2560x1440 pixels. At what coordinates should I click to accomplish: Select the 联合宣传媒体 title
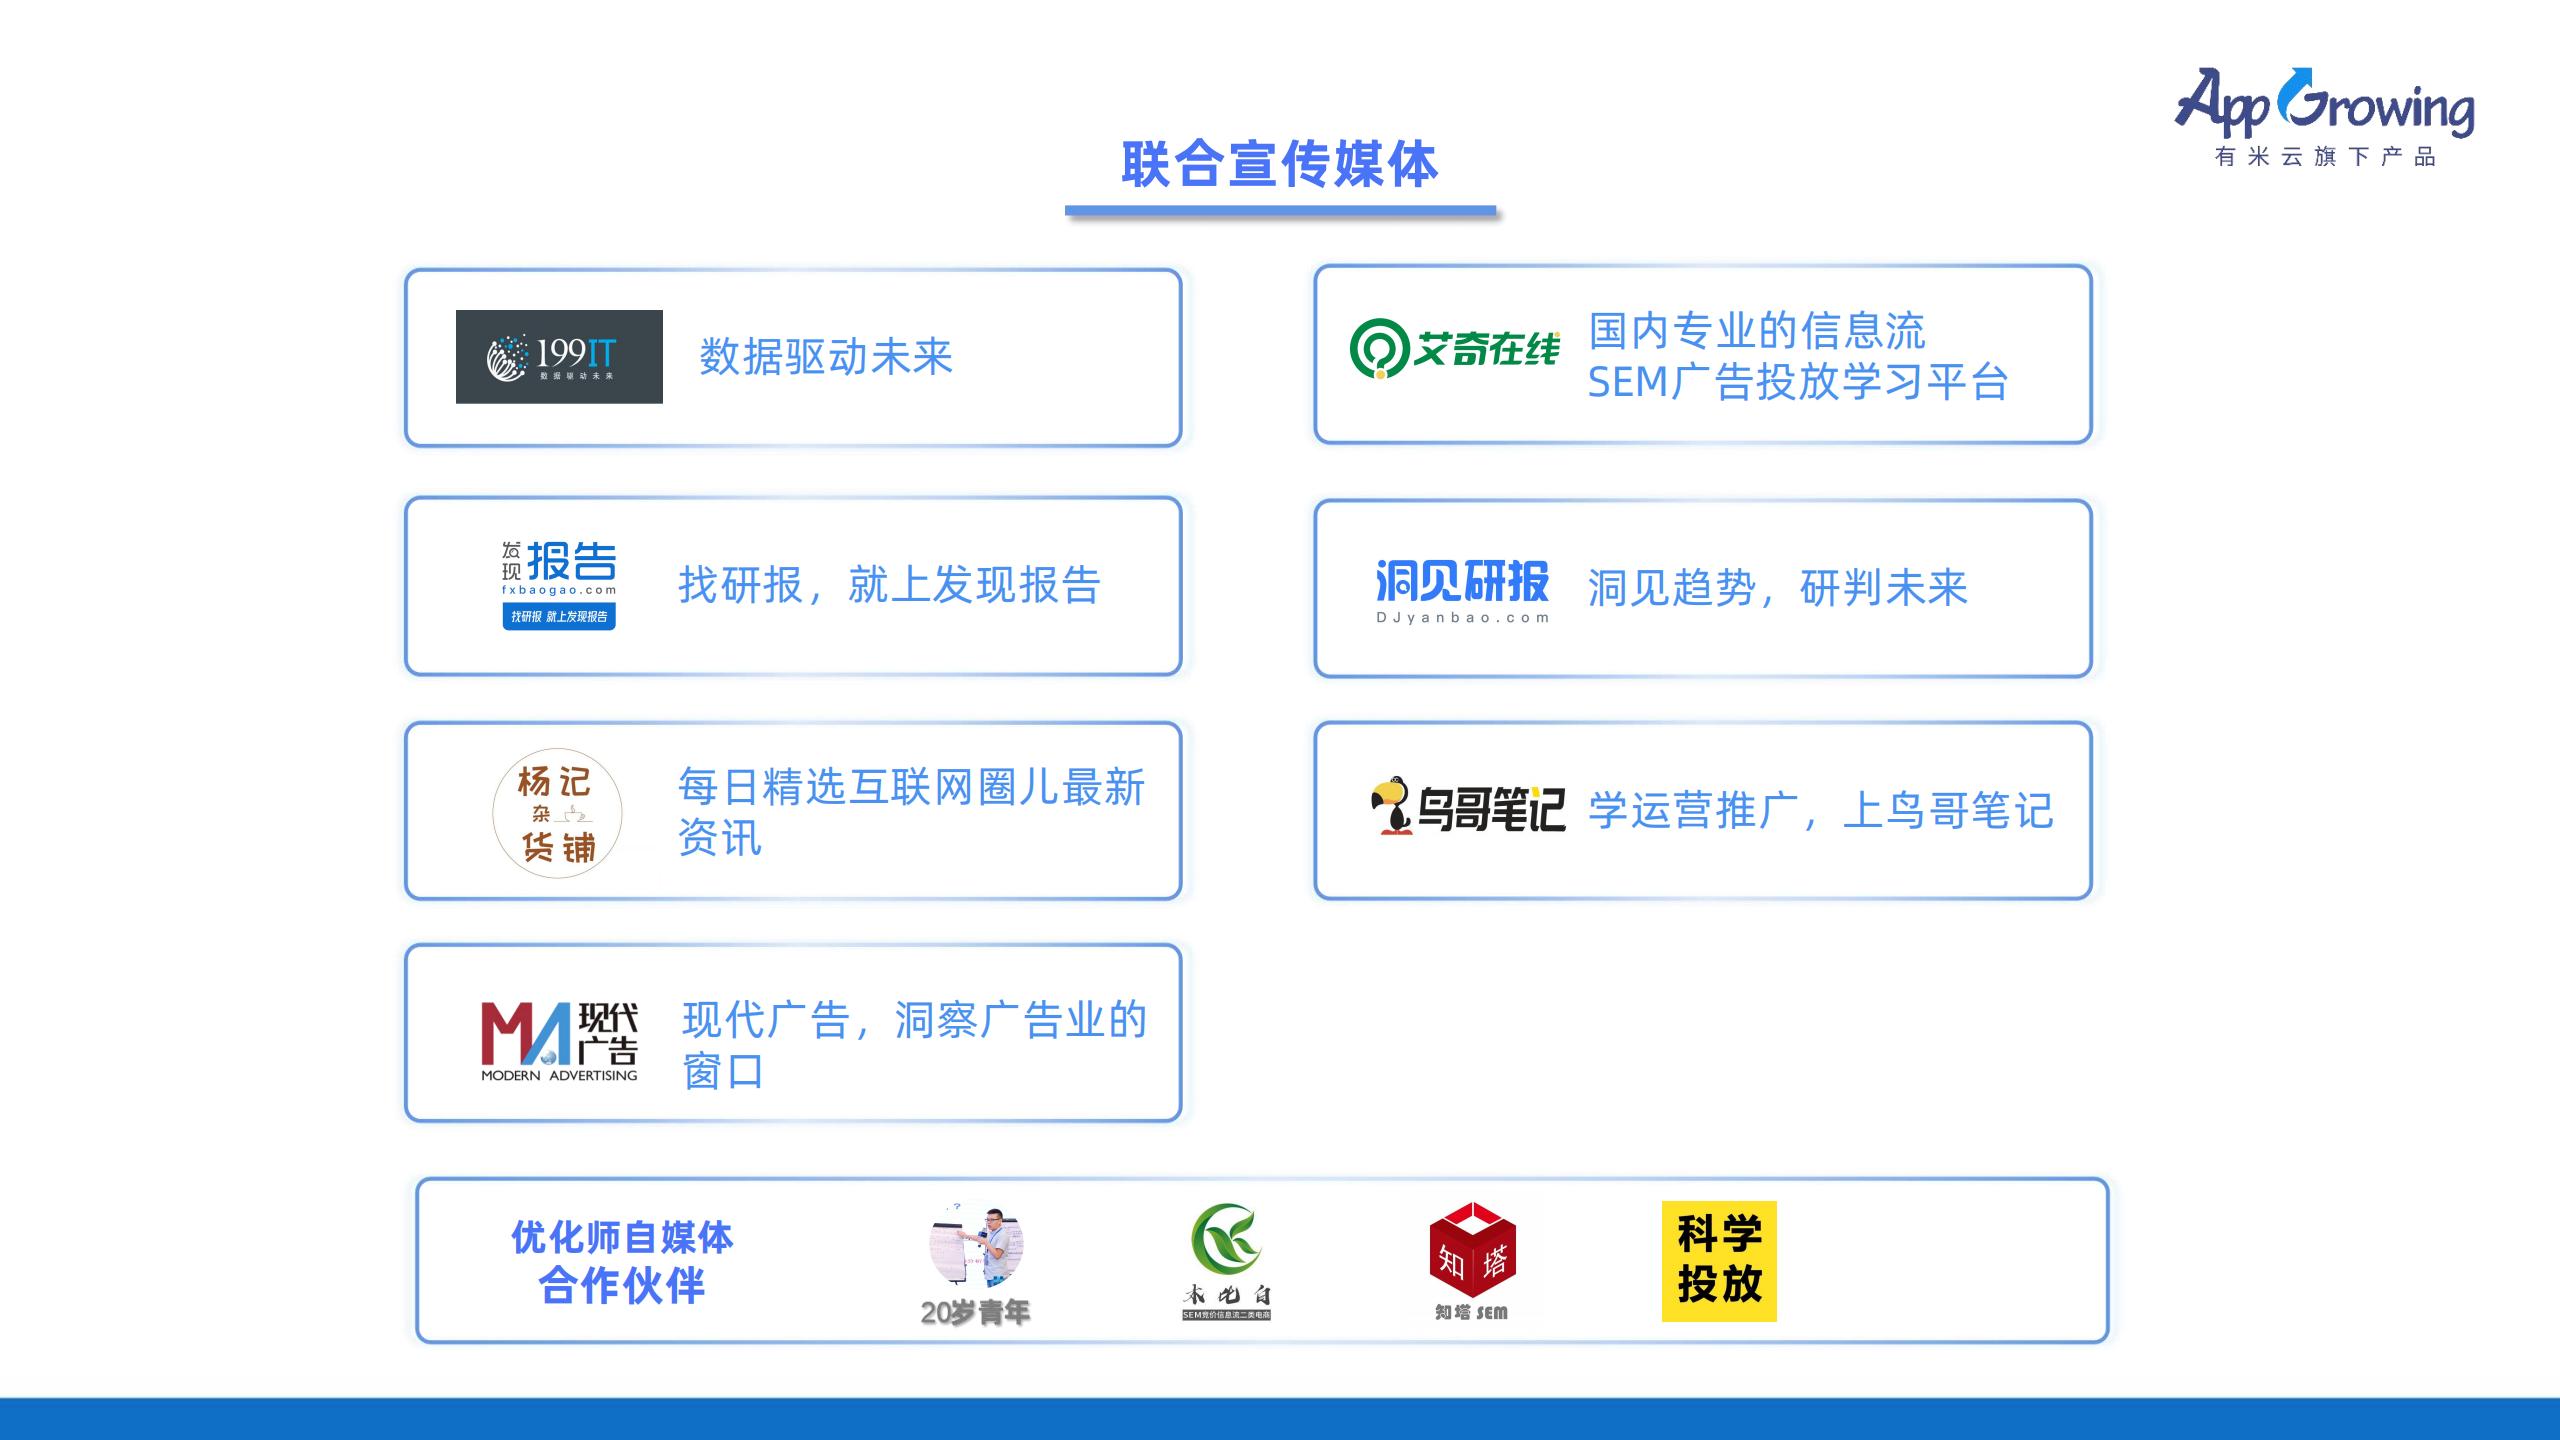[x=1280, y=164]
